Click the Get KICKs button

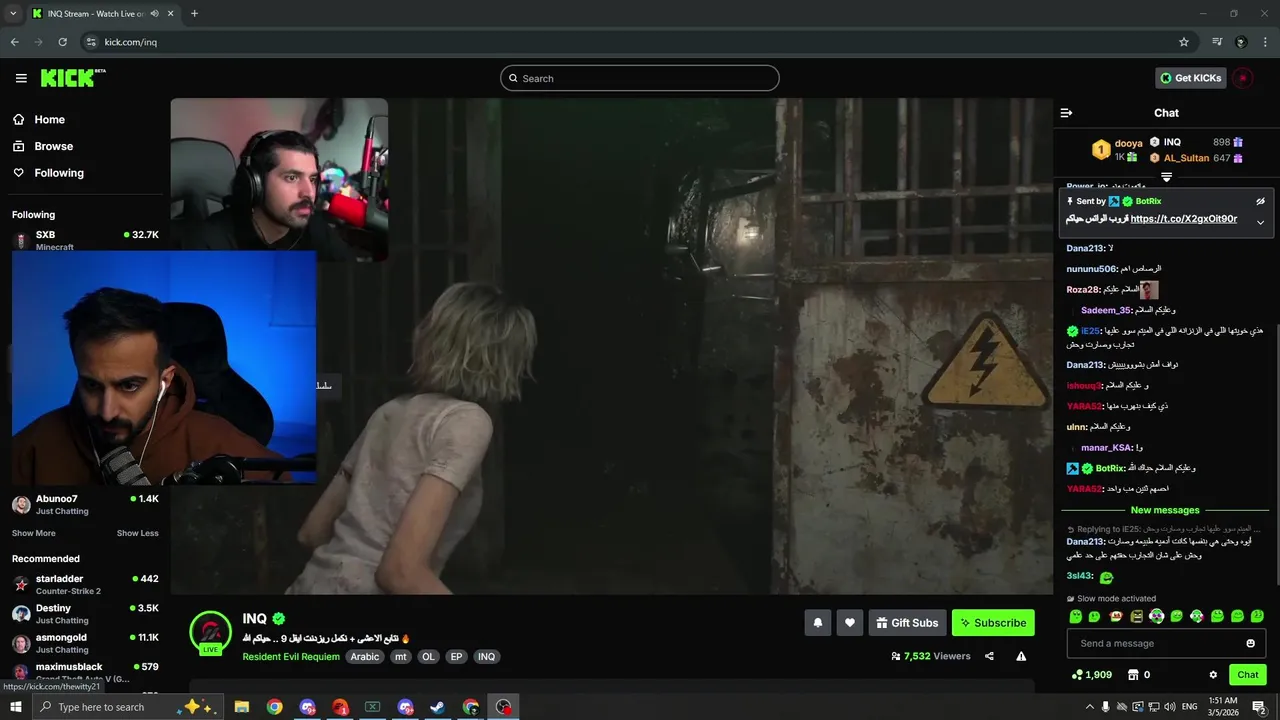1191,78
